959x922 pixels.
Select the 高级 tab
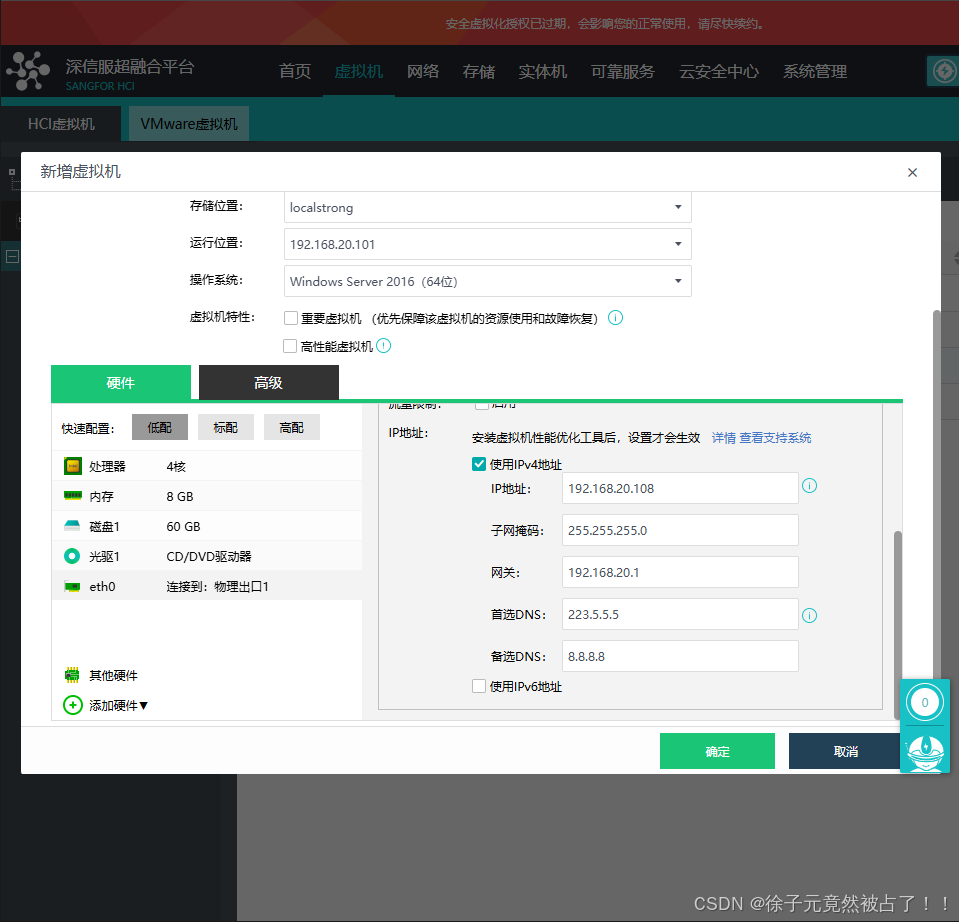pyautogui.click(x=268, y=383)
